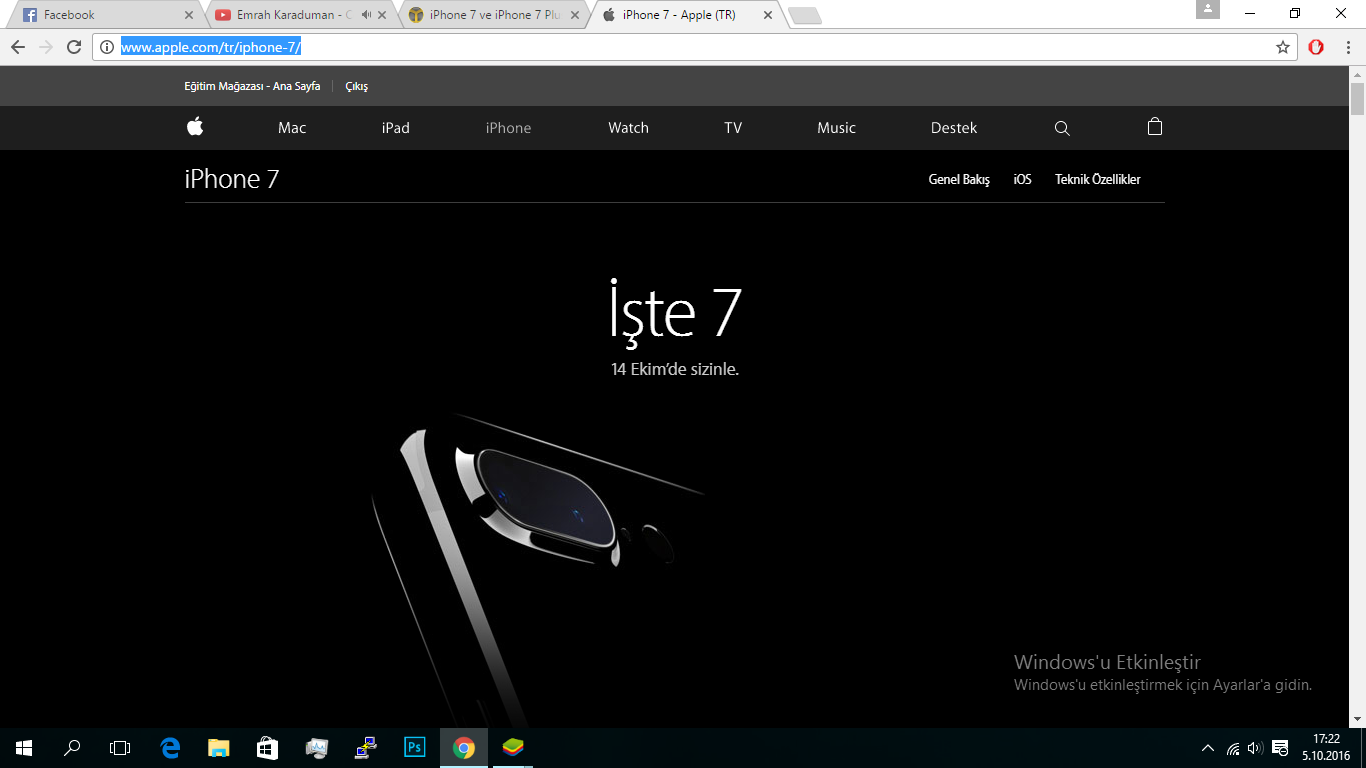The height and width of the screenshot is (768, 1366).
Task: Go to the TV section
Action: (733, 128)
